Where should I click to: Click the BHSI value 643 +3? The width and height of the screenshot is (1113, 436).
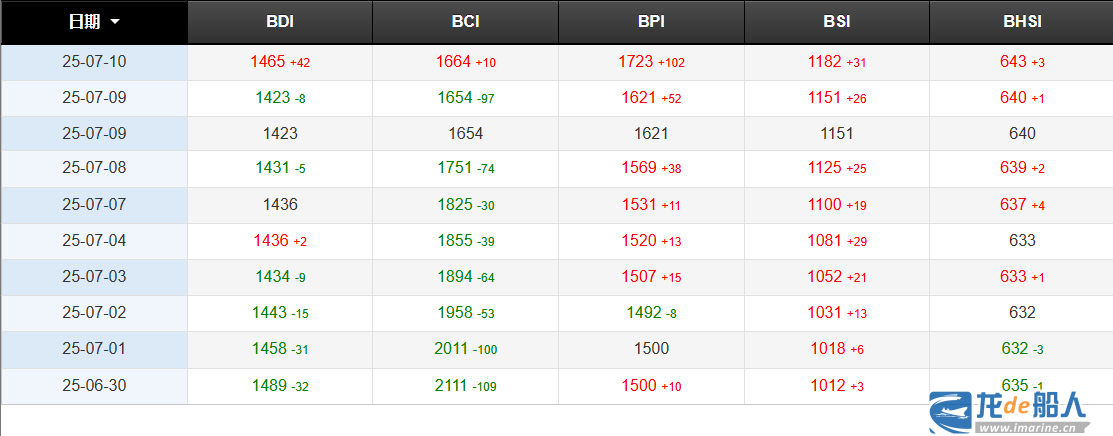pyautogui.click(x=1022, y=62)
